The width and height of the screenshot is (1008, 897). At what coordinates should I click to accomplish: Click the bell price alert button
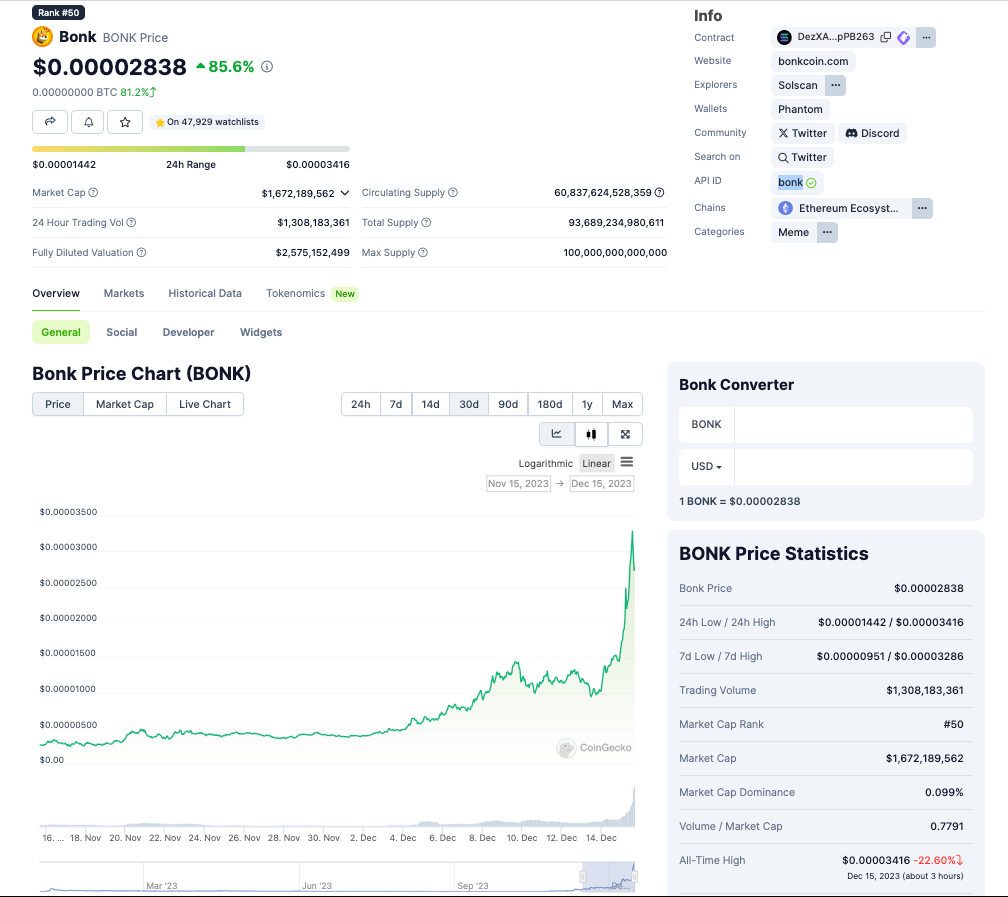tap(88, 122)
